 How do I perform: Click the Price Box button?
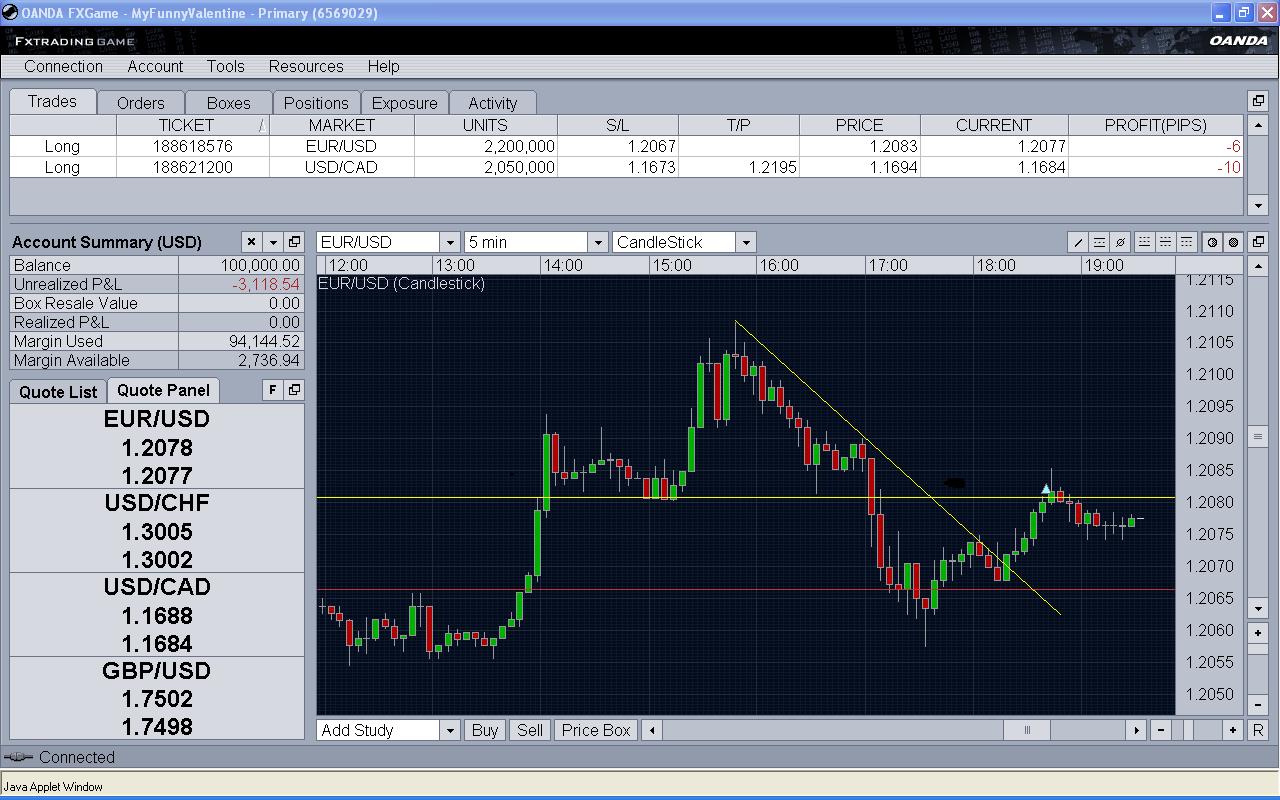[596, 730]
